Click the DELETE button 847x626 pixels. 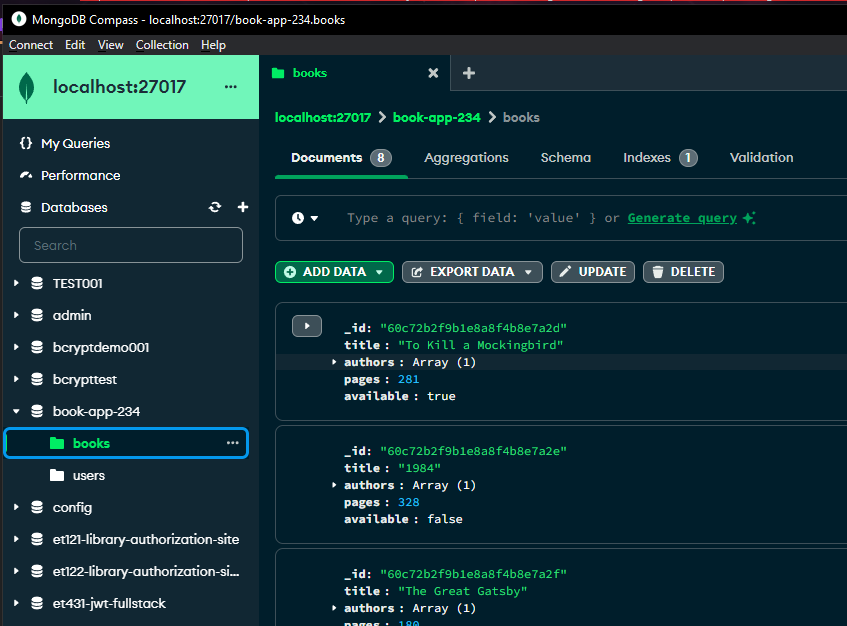click(x=683, y=272)
